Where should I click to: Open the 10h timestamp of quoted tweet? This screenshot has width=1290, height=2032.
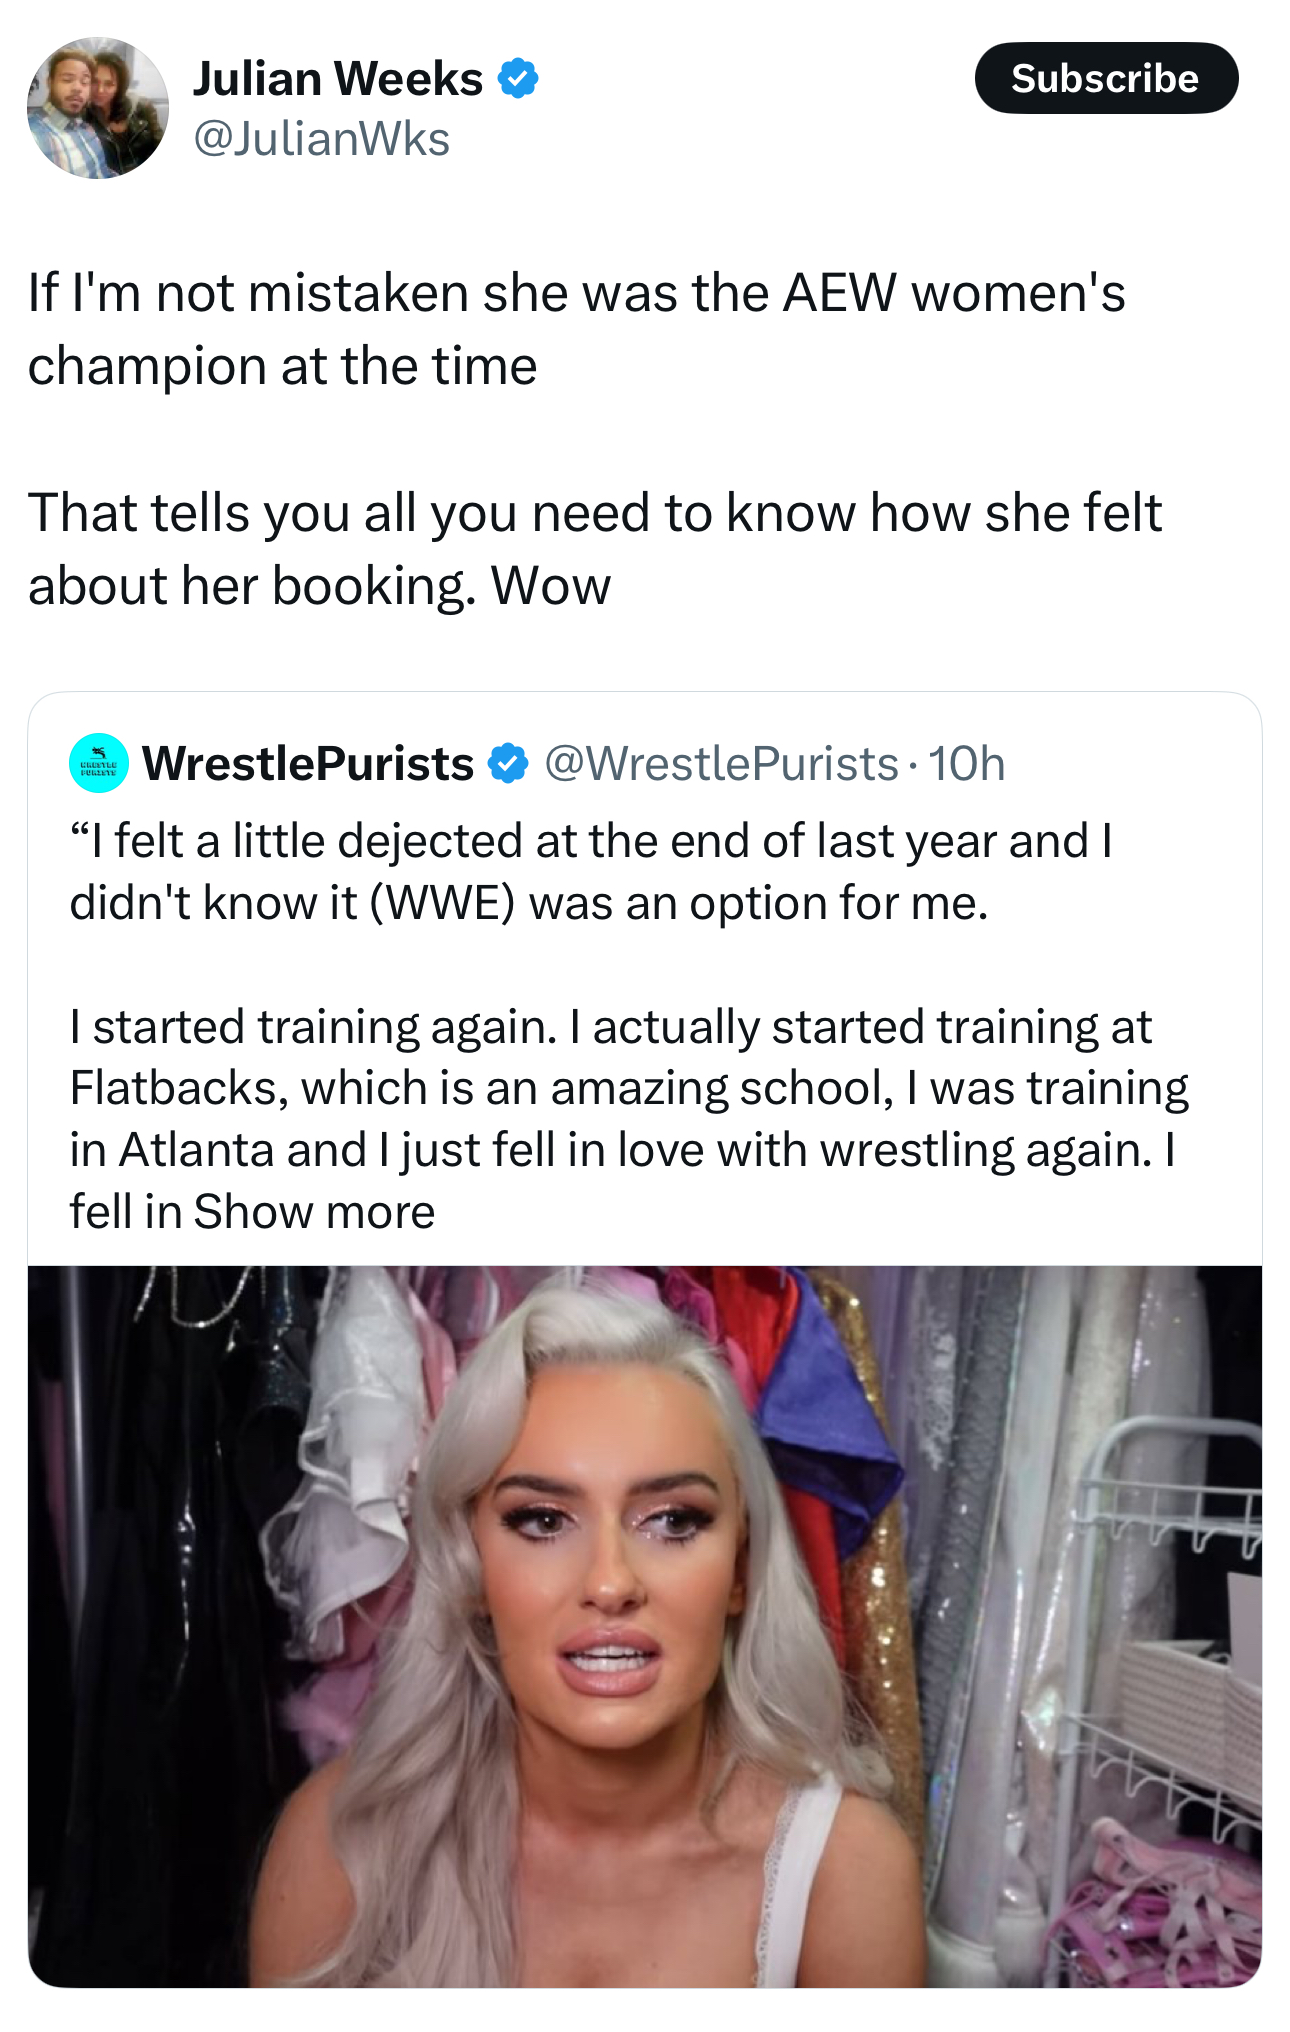966,764
